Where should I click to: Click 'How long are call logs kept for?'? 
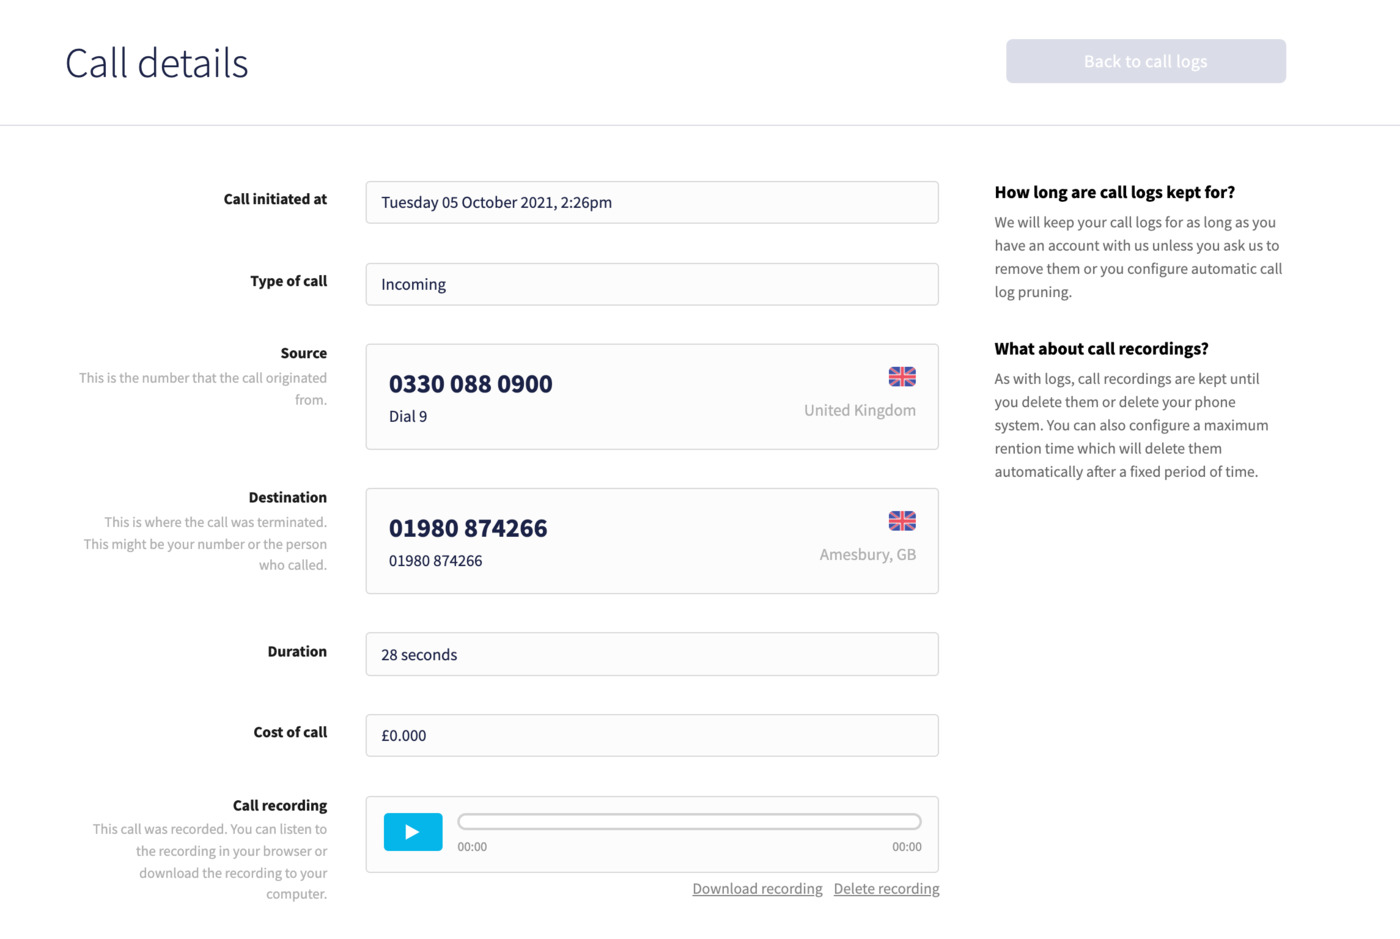click(x=1114, y=192)
